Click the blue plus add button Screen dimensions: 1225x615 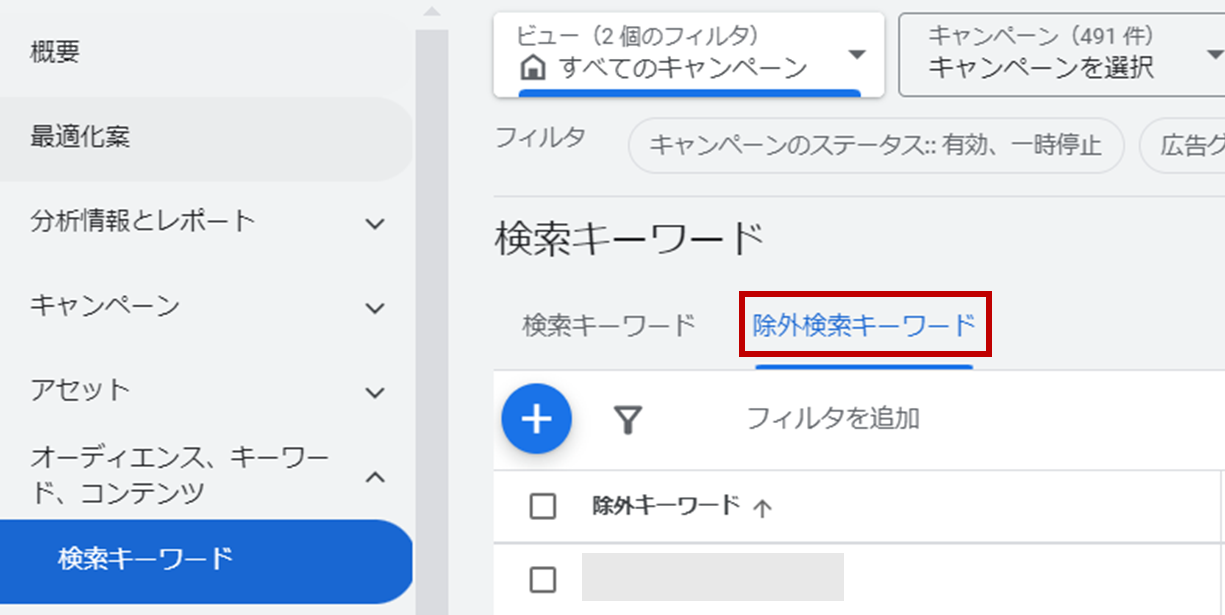pos(536,419)
